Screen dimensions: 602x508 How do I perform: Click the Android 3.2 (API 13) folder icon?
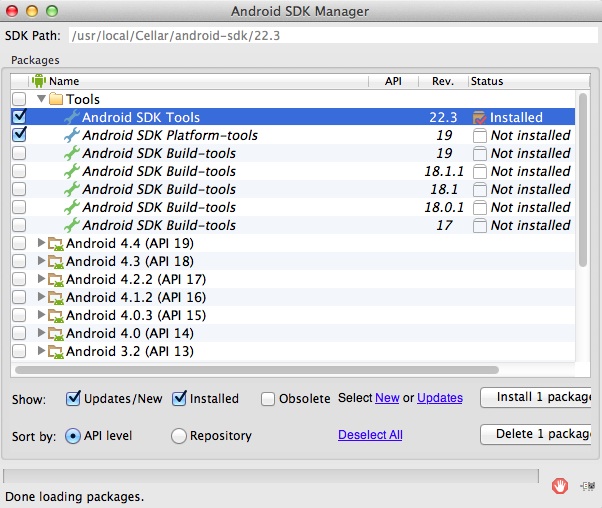coord(57,351)
